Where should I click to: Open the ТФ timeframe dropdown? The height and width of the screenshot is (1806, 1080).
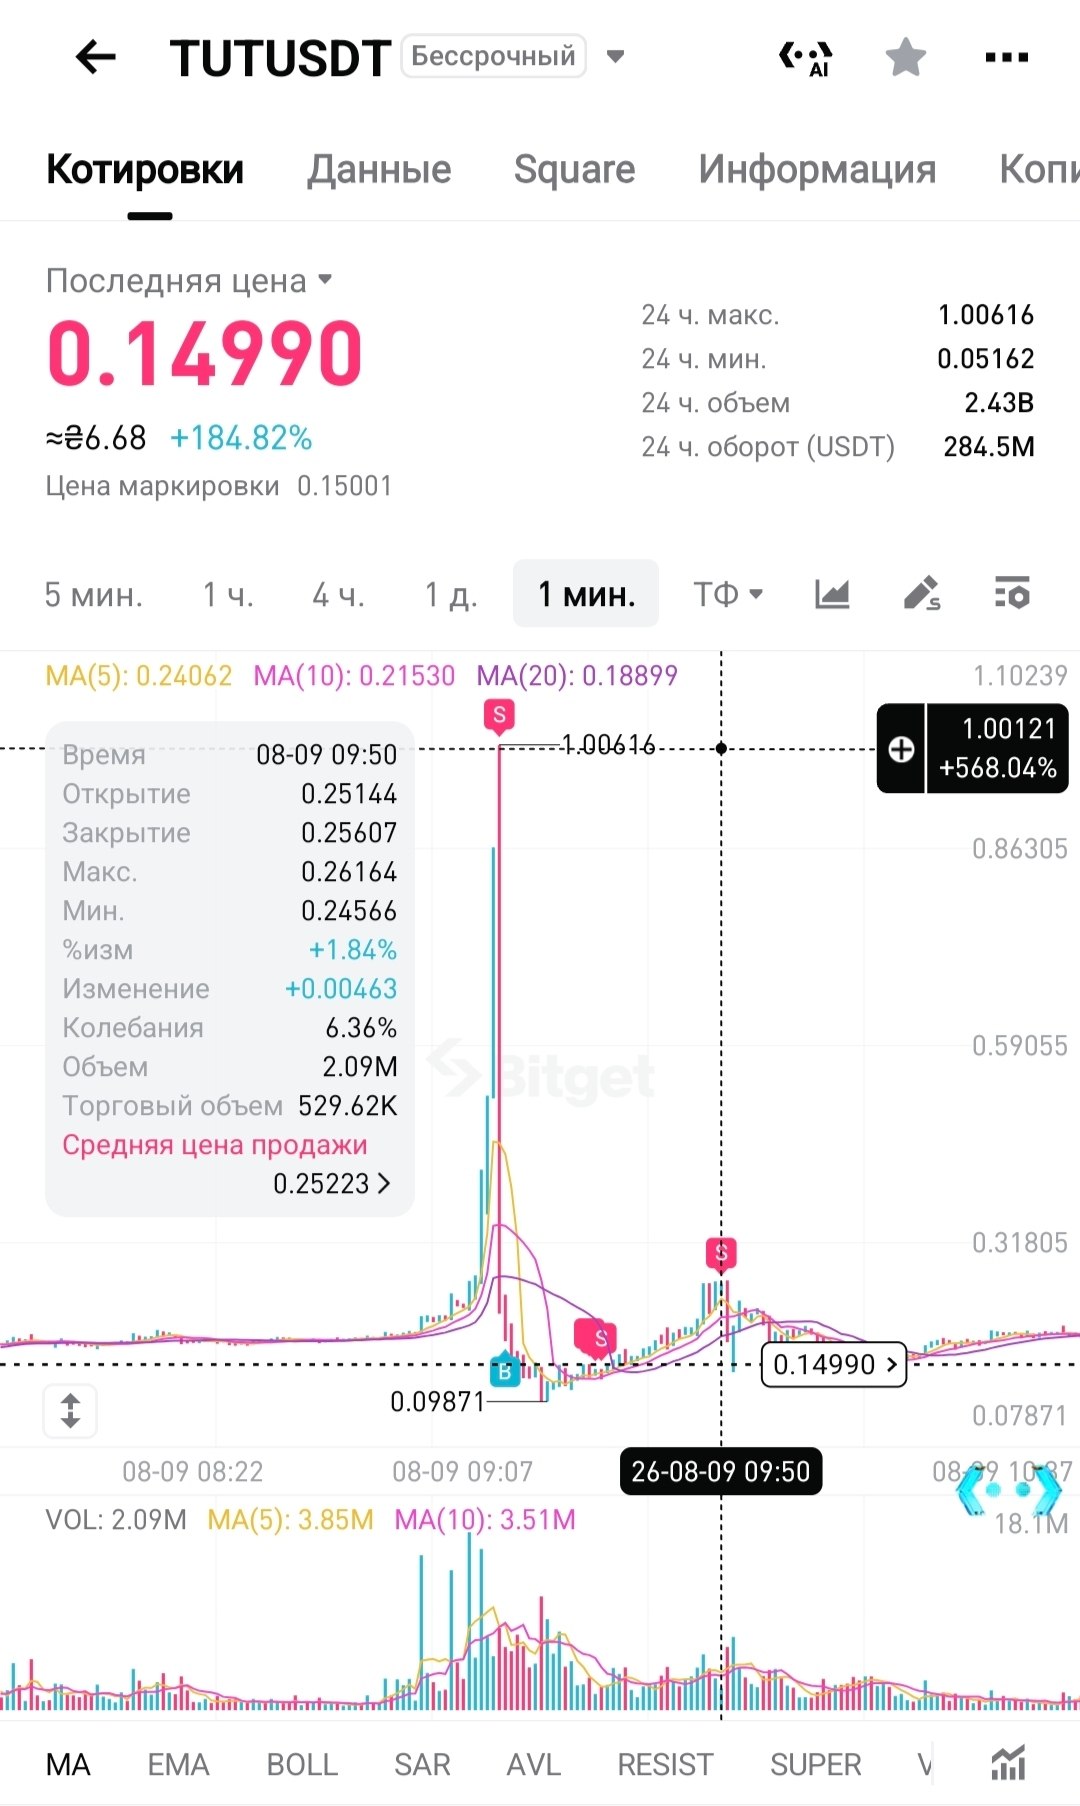coord(728,594)
